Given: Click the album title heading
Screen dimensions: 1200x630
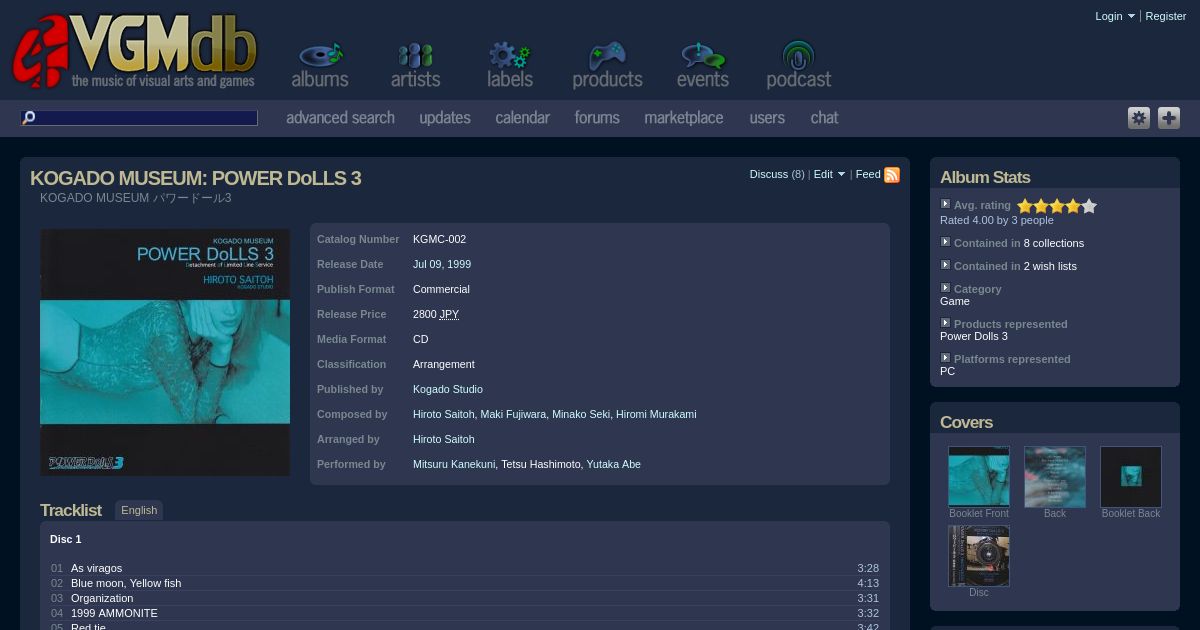Looking at the screenshot, I should click(x=196, y=178).
